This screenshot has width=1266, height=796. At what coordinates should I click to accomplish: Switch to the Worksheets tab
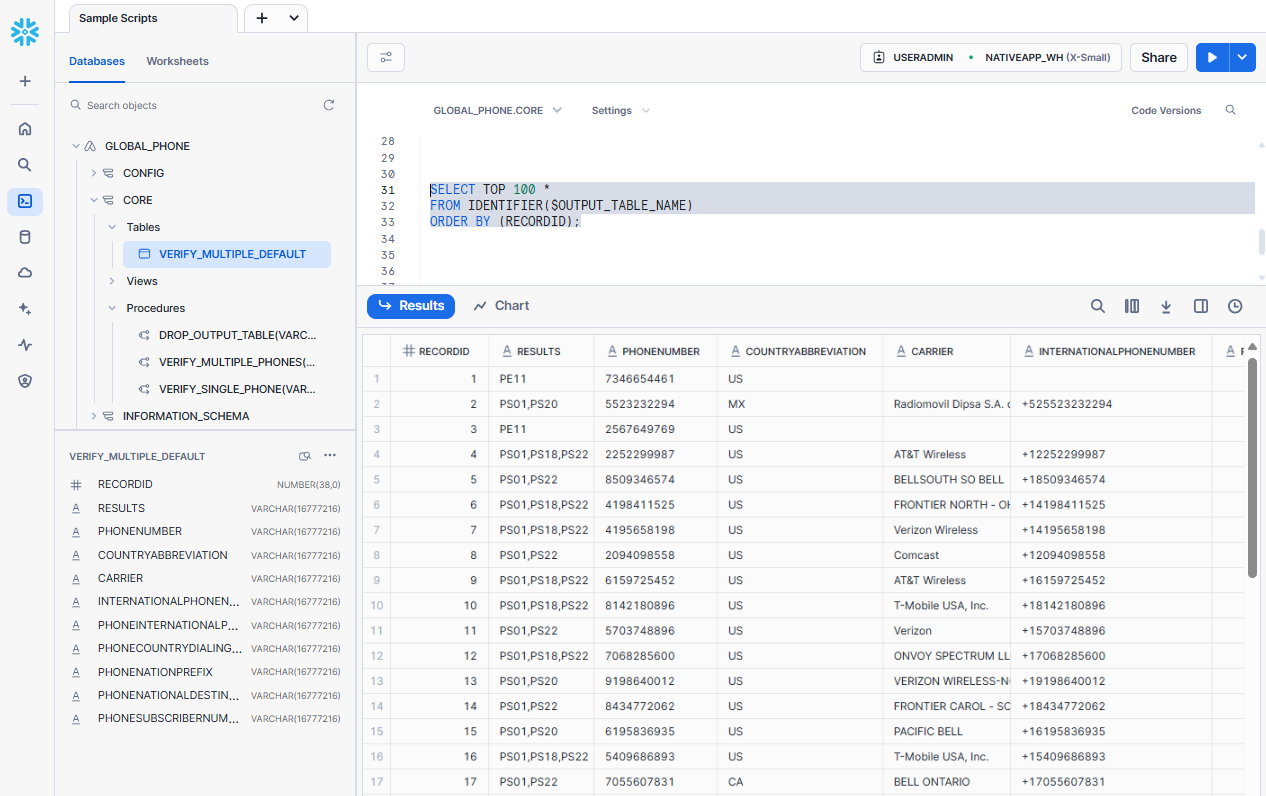(x=178, y=61)
